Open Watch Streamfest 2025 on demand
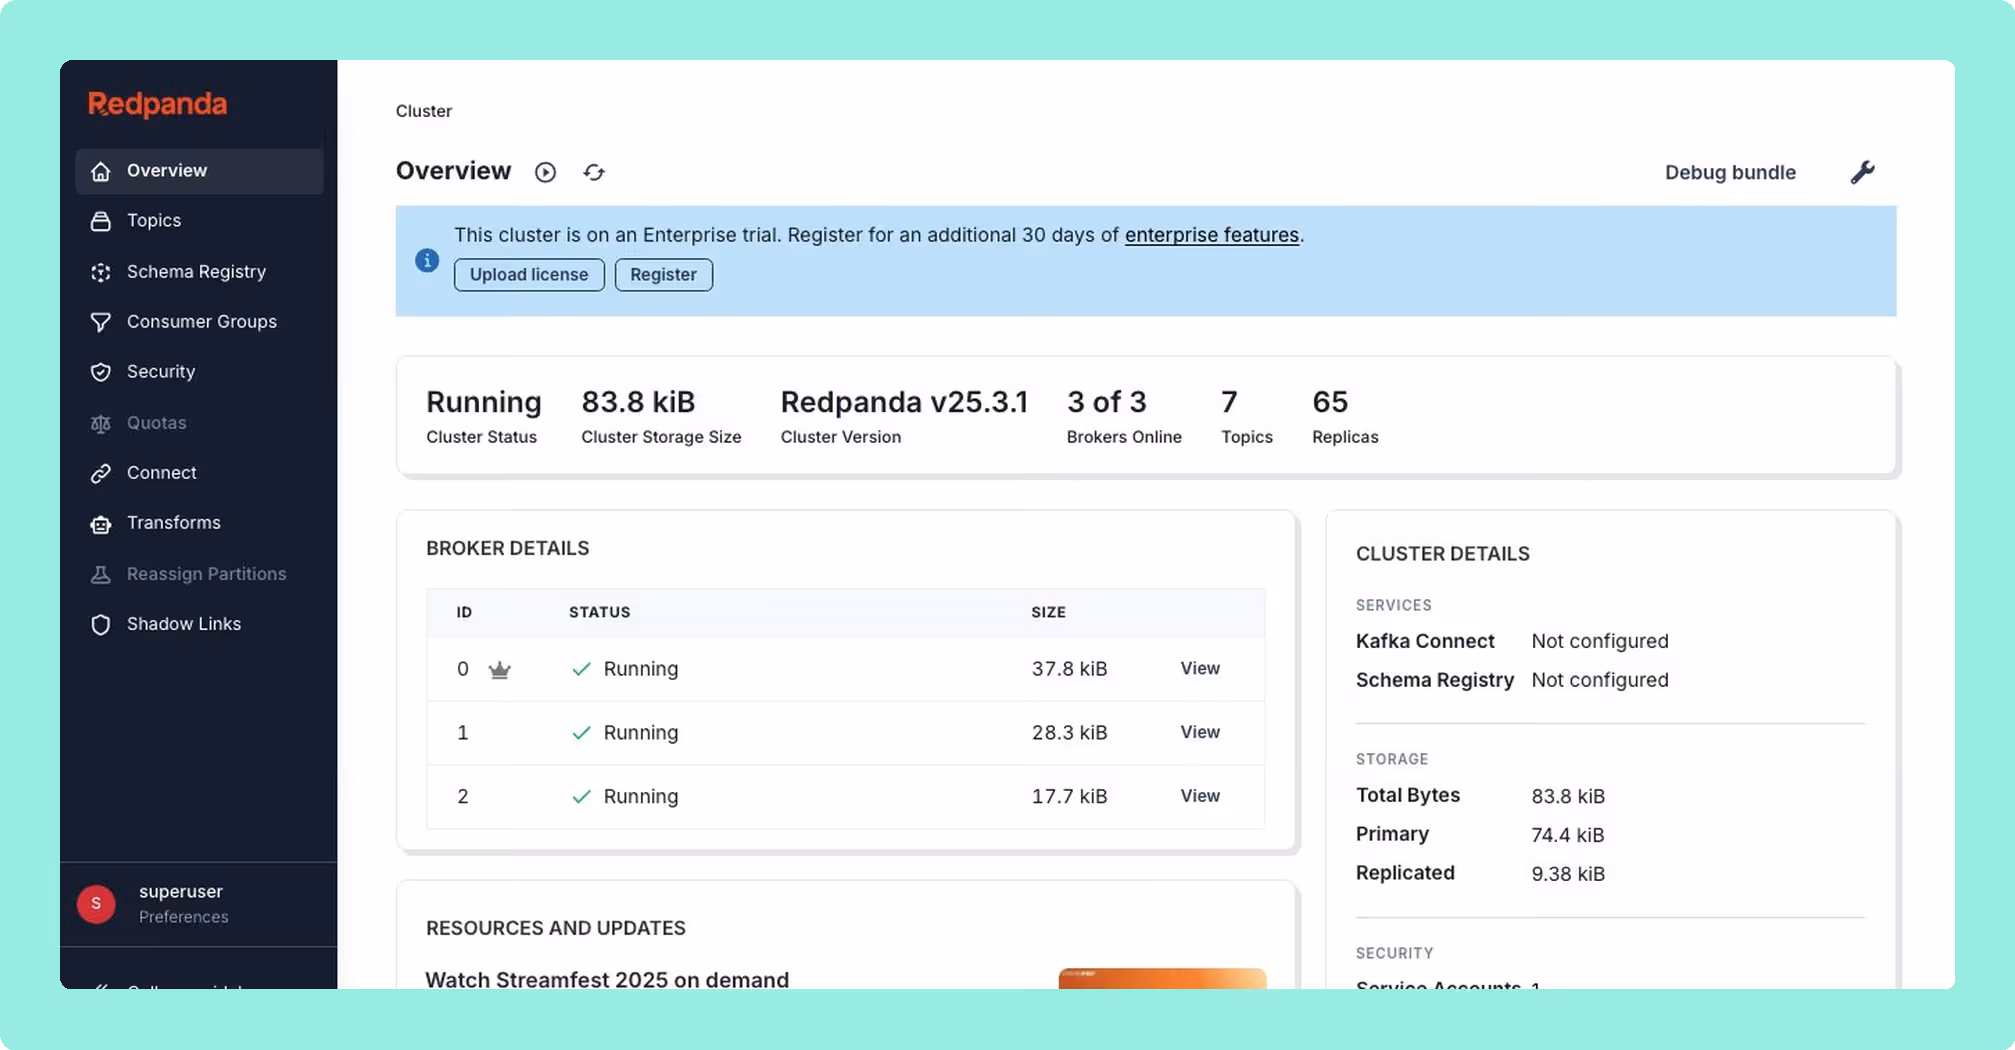This screenshot has width=2015, height=1050. pyautogui.click(x=607, y=979)
